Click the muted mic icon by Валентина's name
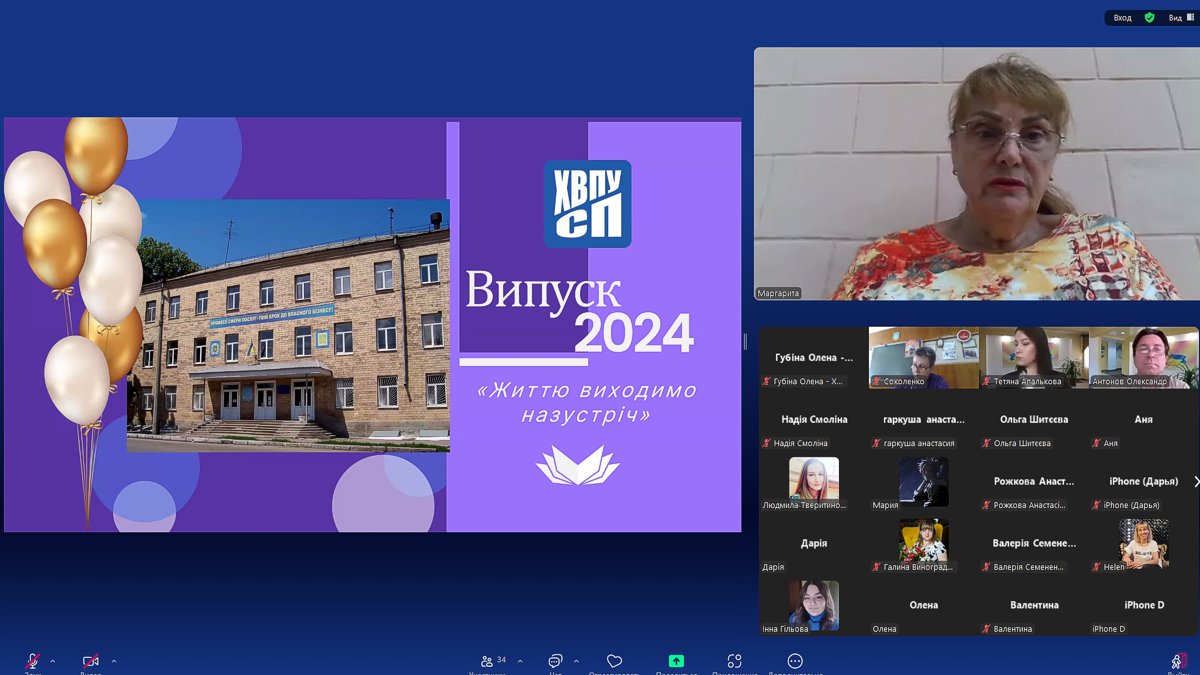Screen dimensions: 1200x675 [x=987, y=629]
